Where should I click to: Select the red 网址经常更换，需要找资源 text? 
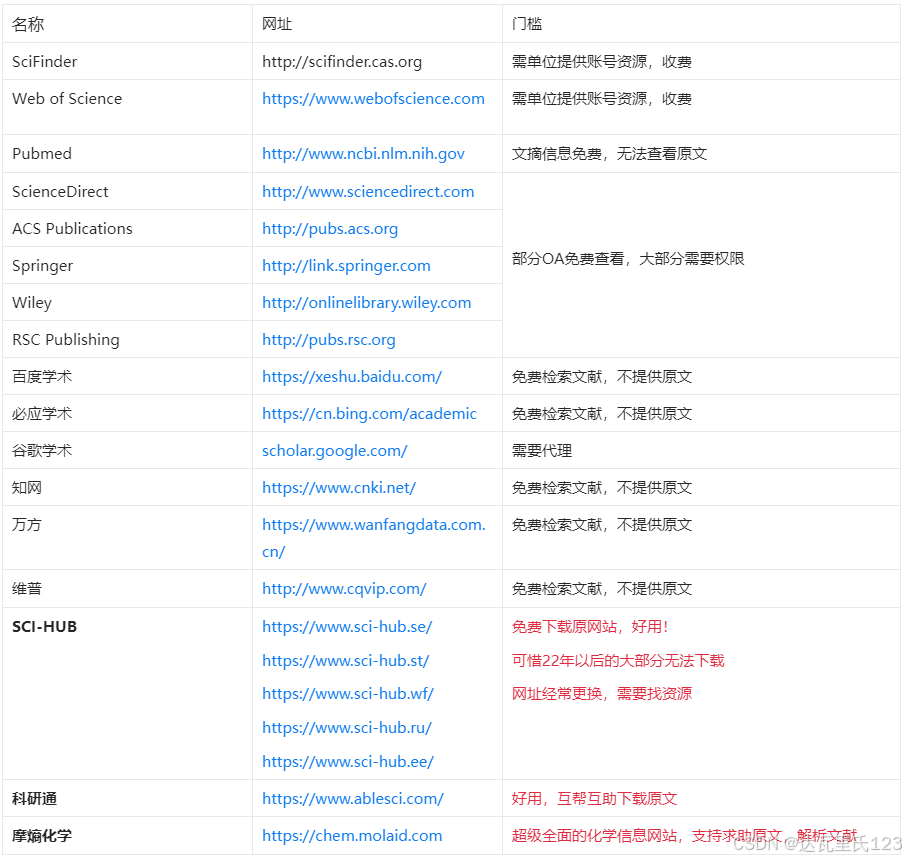click(x=601, y=694)
